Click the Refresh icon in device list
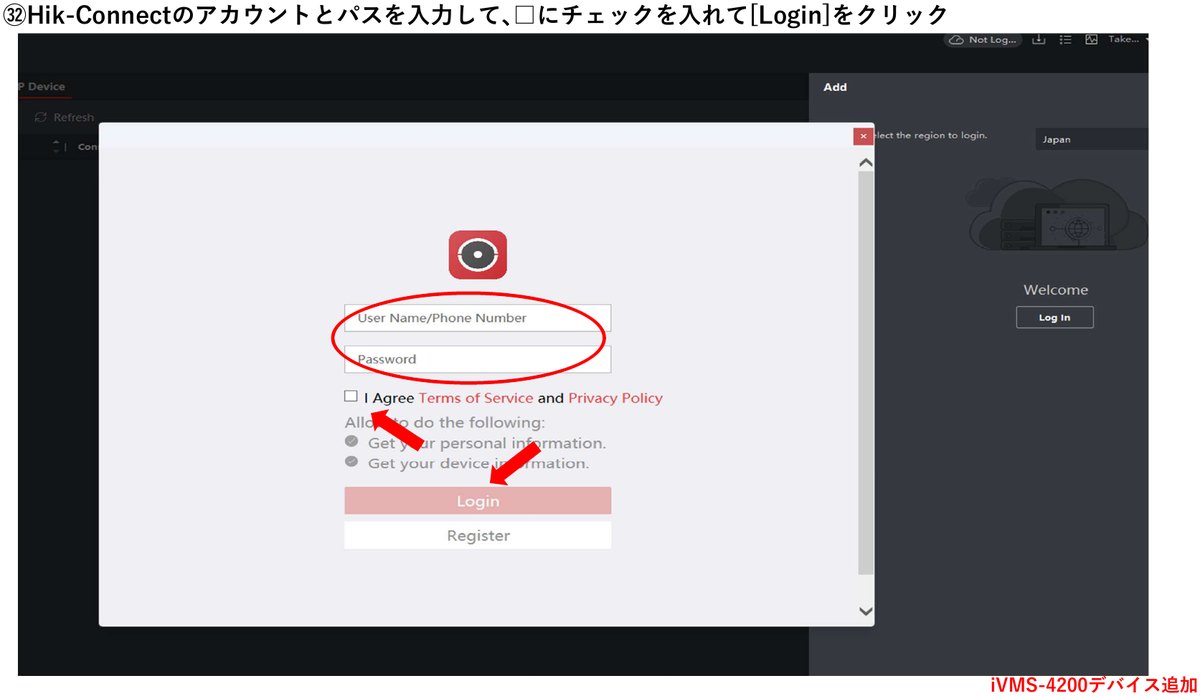Viewport: 1200px width, 696px height. pos(41,117)
